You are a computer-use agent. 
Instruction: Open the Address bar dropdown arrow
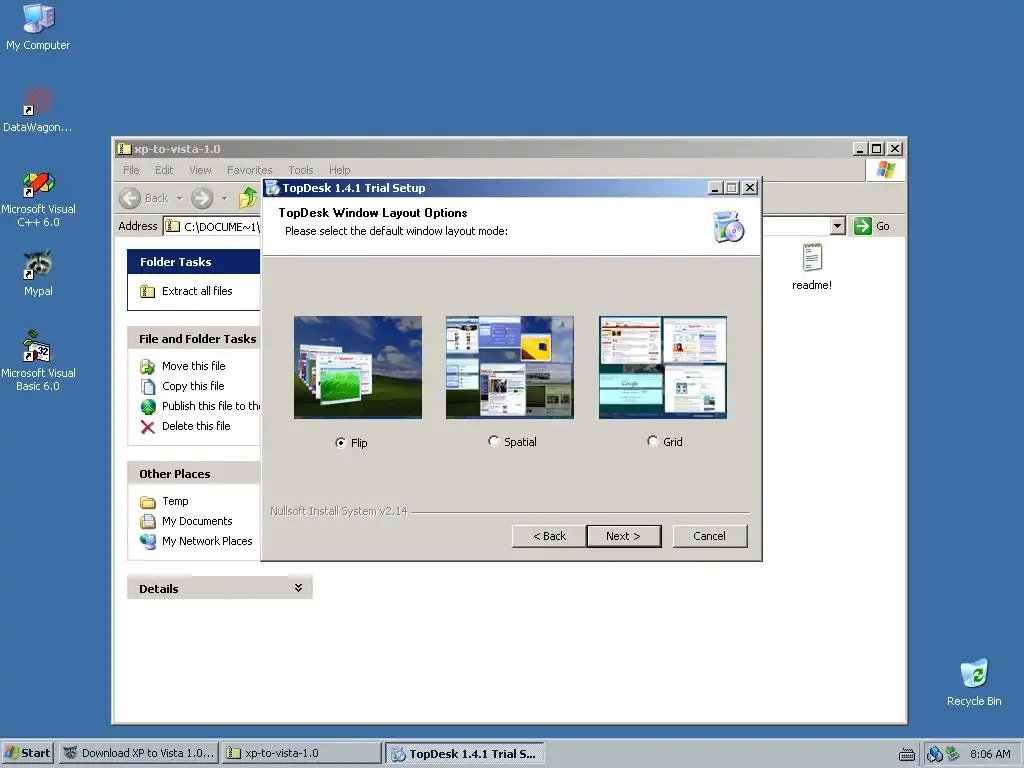point(838,226)
